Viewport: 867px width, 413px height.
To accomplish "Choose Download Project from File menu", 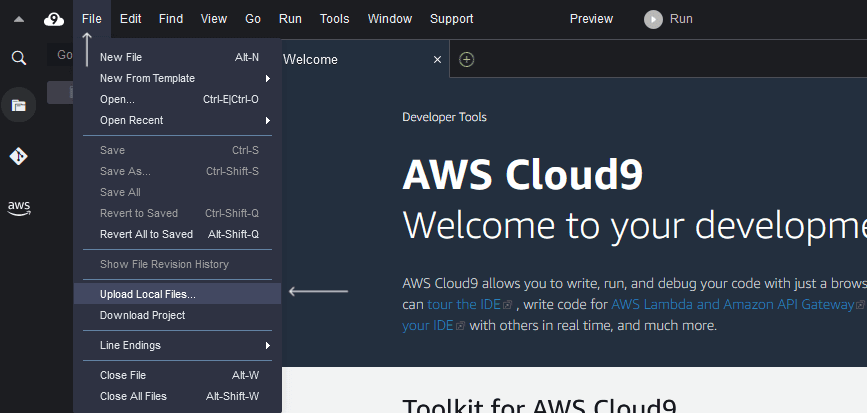I will click(x=177, y=316).
